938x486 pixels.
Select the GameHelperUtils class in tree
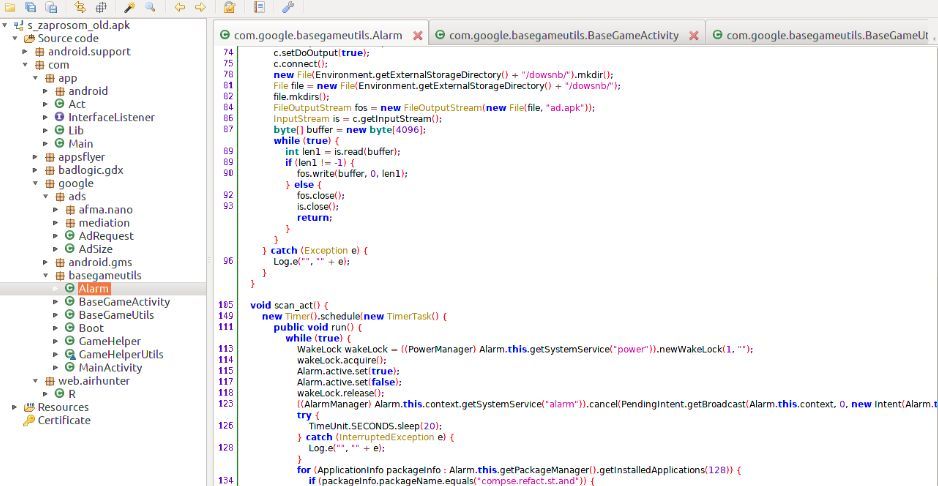point(120,354)
